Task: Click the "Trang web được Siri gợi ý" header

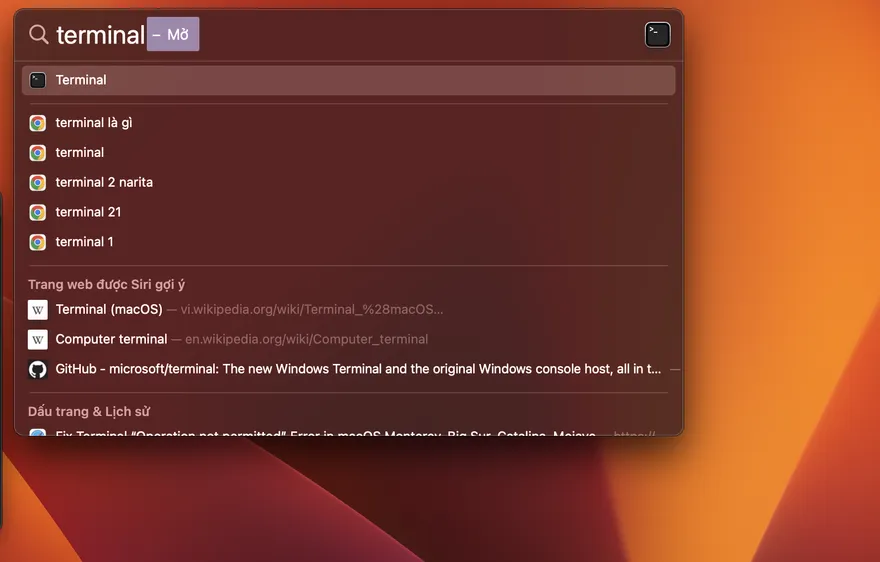Action: [x=106, y=285]
